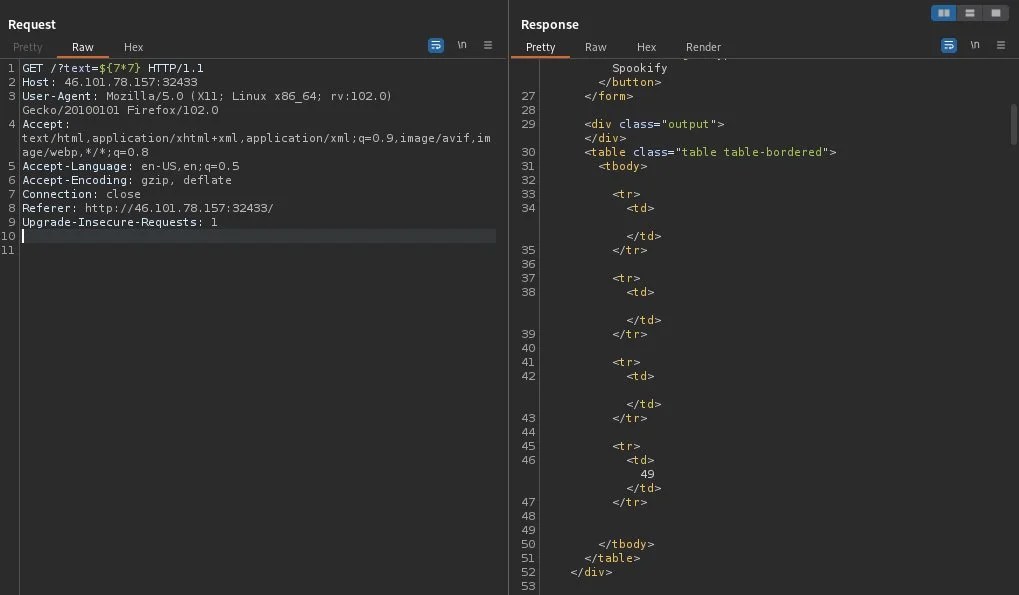Select side-by-side layout icon
The image size is (1019, 595).
pos(944,13)
